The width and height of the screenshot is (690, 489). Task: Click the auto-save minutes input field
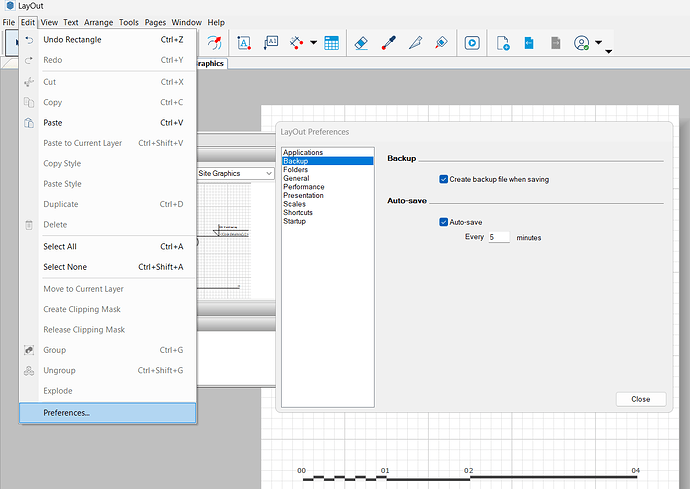(498, 237)
